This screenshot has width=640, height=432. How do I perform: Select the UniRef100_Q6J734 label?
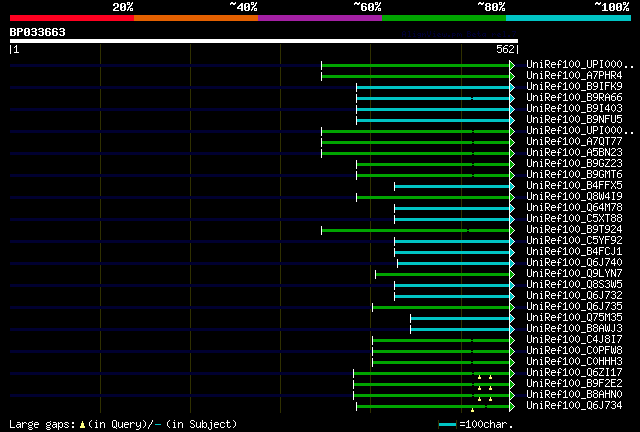pyautogui.click(x=574, y=406)
